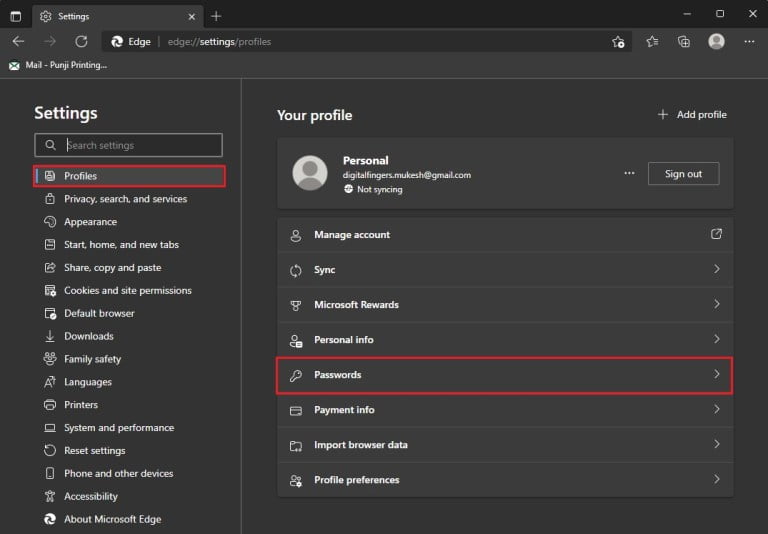Screen dimensions: 768x534
Task: Open Mail - Punji Printing bookmark
Action: click(58, 65)
